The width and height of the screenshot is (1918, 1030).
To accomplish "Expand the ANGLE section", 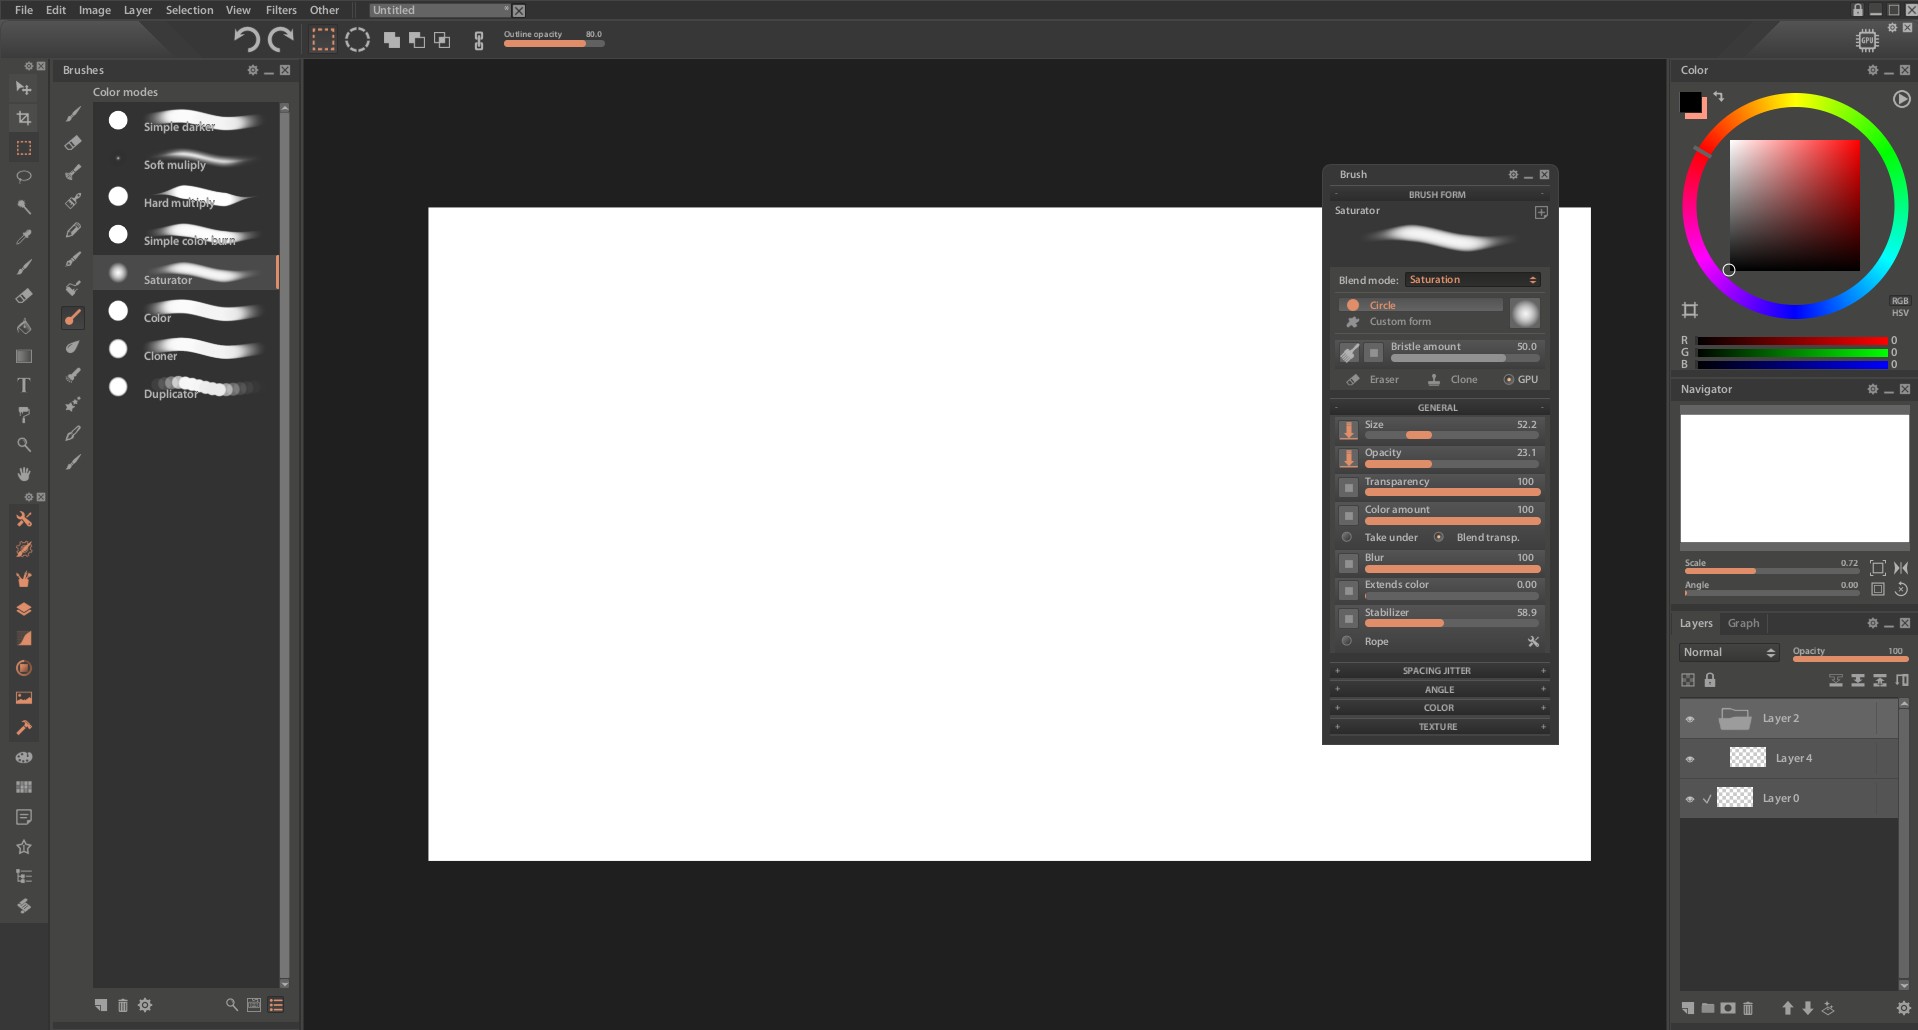I will point(1439,690).
